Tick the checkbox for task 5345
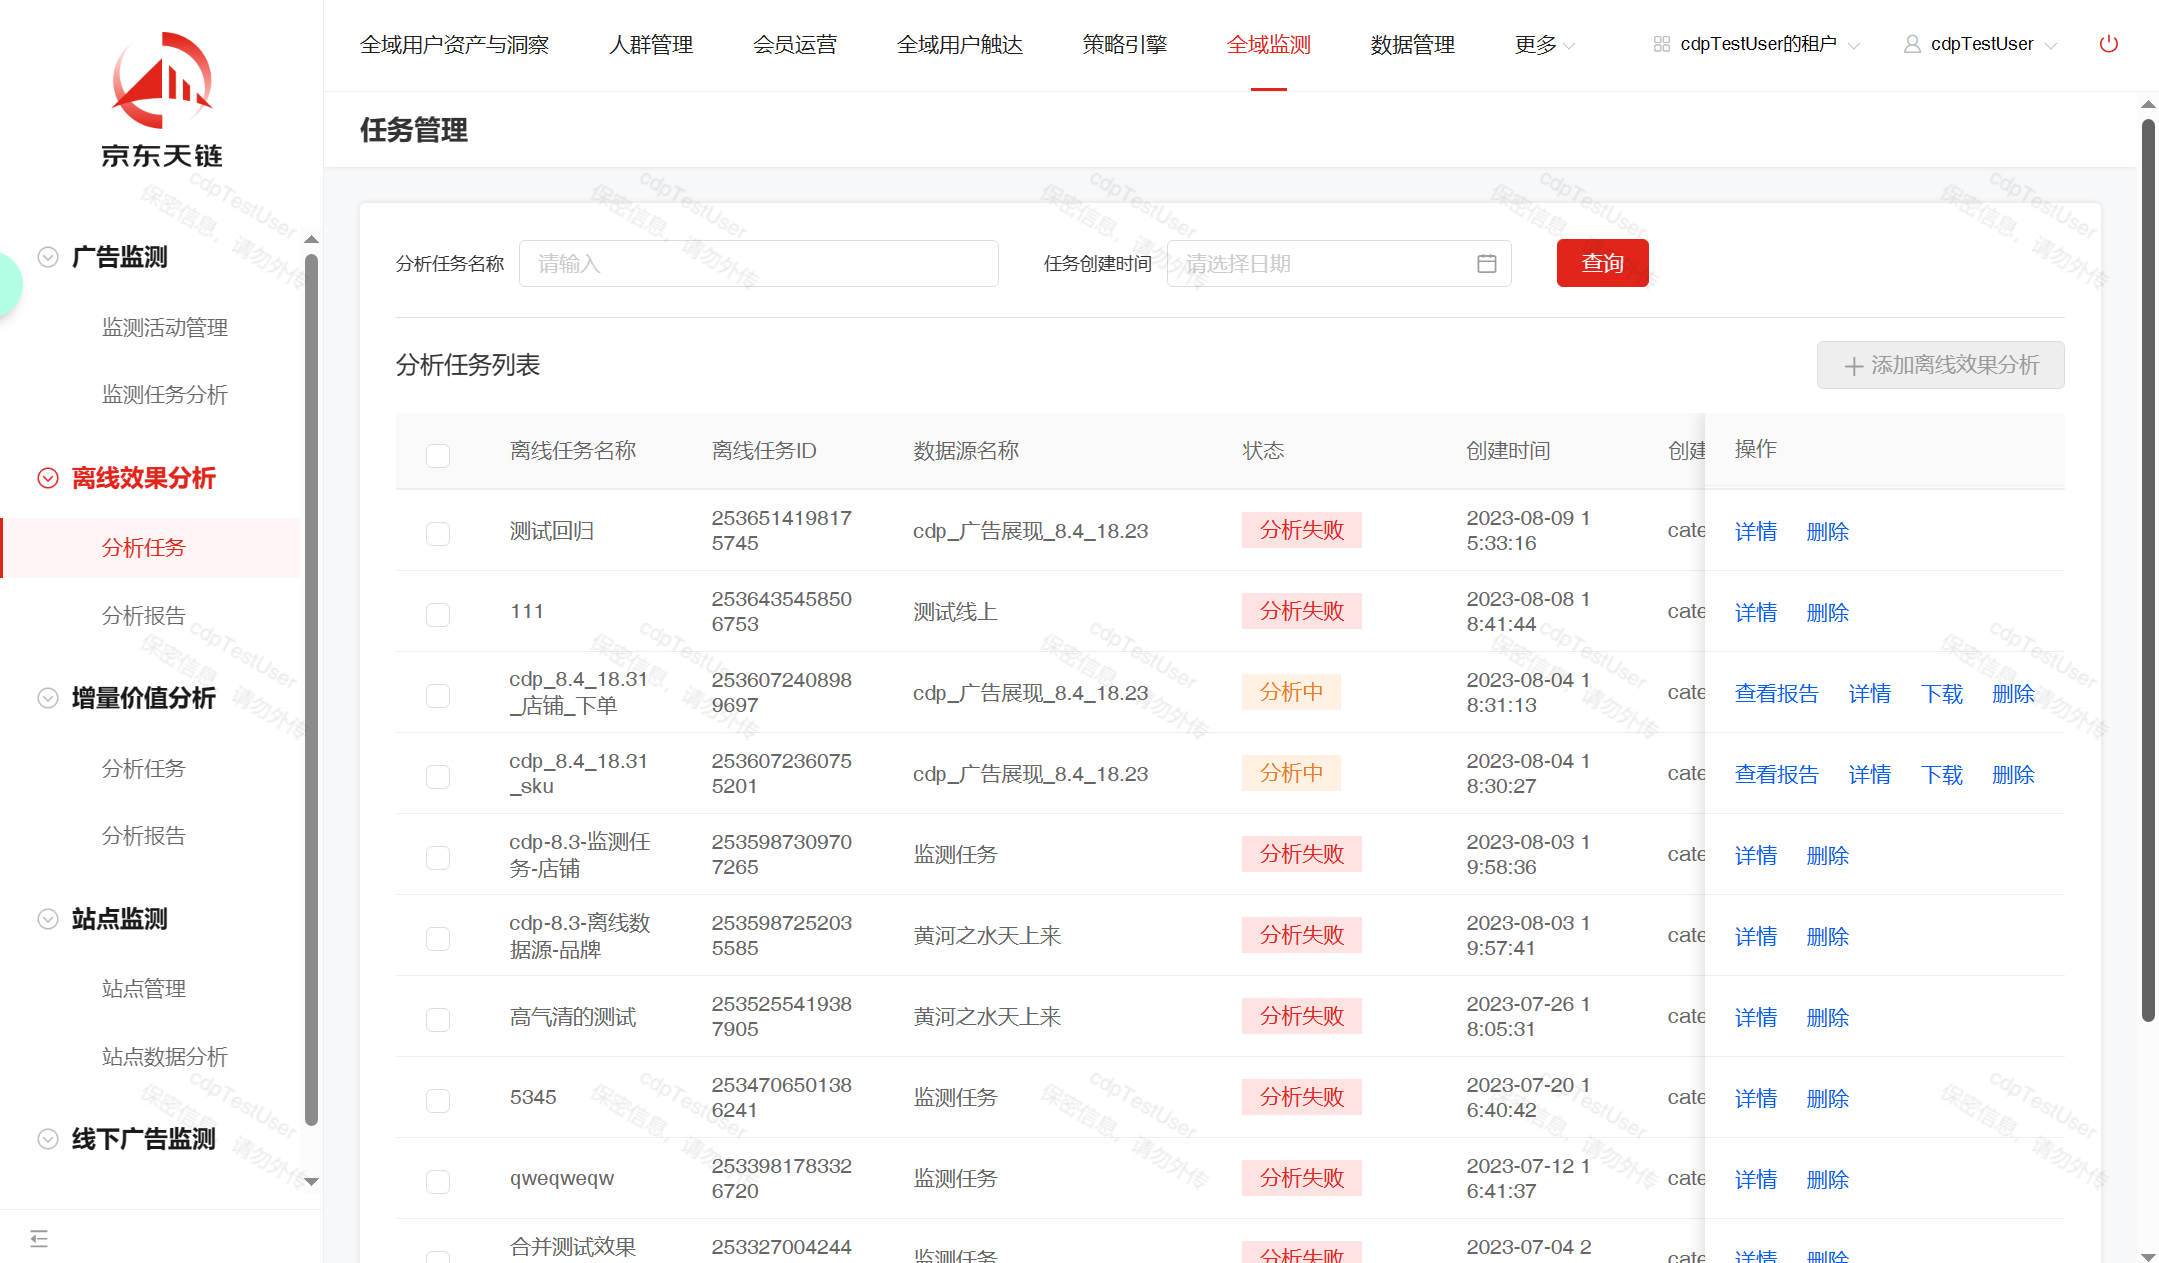 (x=438, y=1101)
